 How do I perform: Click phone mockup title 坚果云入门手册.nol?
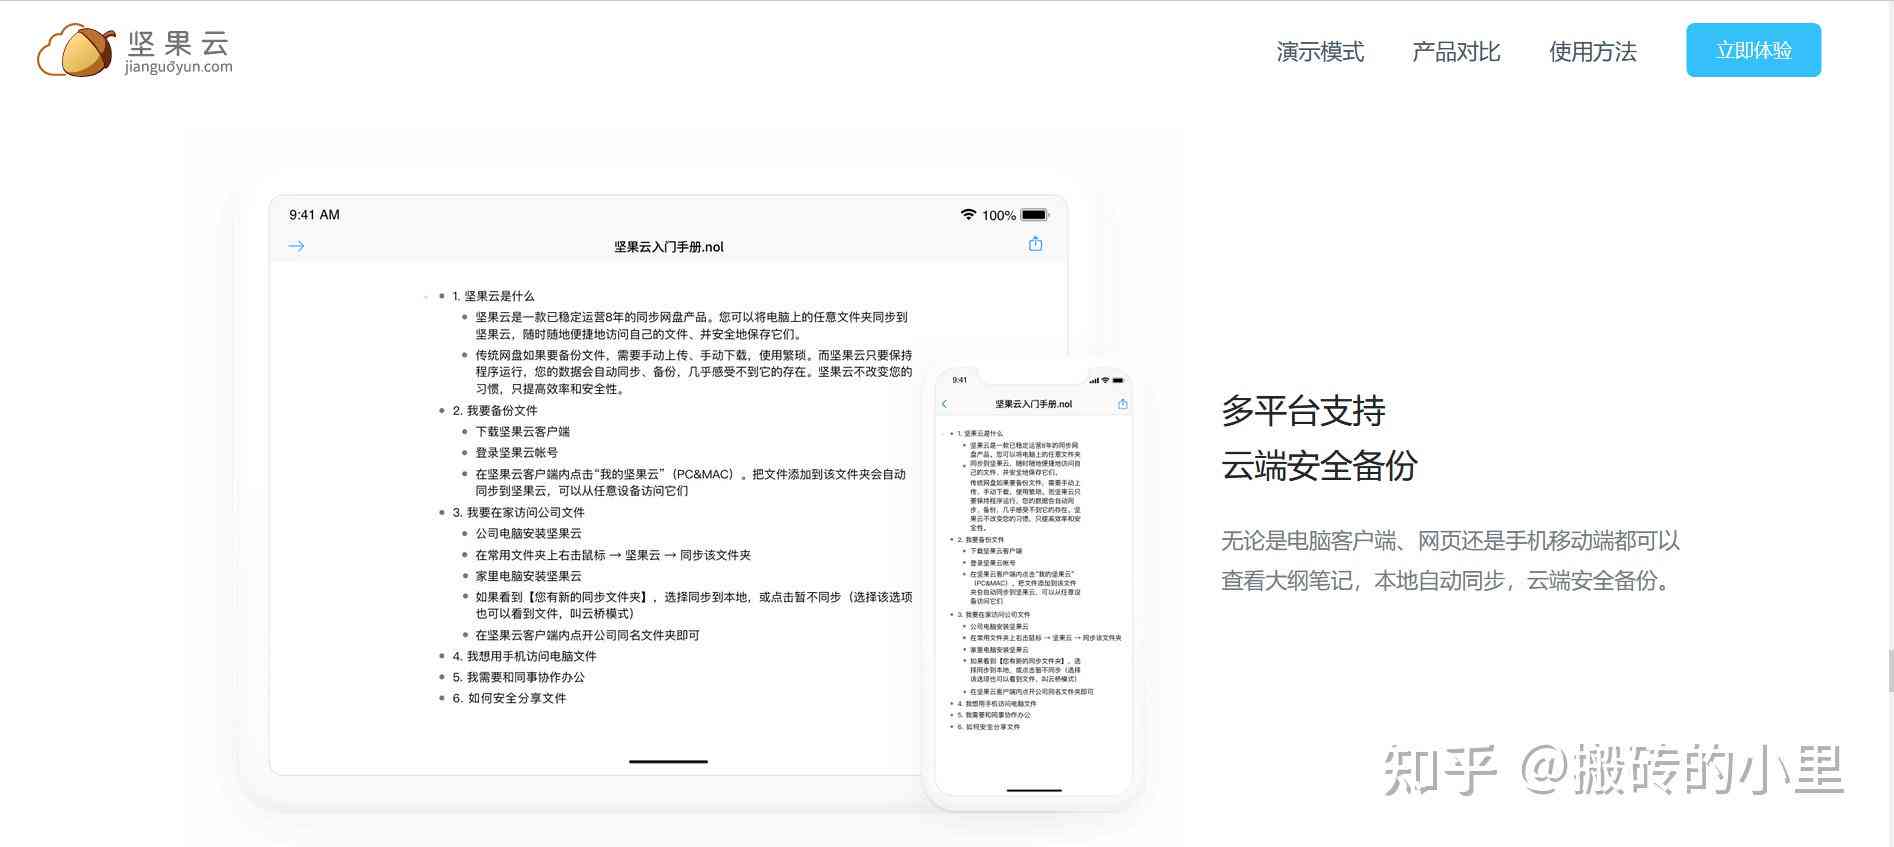1033,404
